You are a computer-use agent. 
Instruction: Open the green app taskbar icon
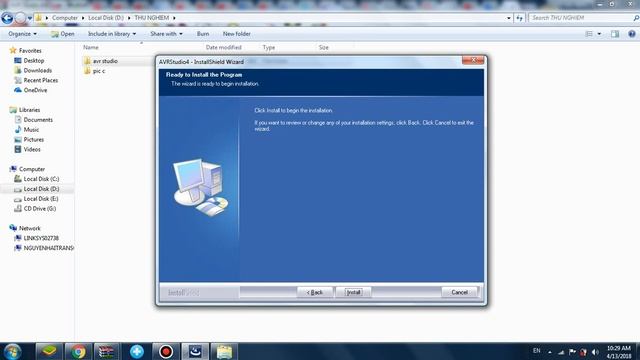[x=49, y=351]
